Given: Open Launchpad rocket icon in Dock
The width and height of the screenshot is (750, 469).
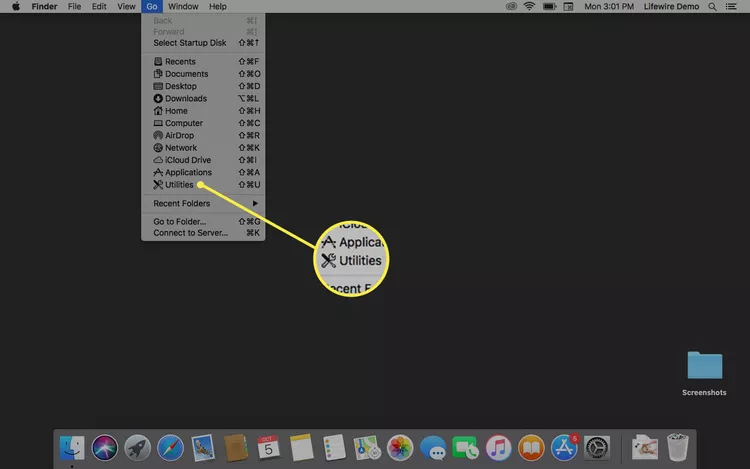Looking at the screenshot, I should (138, 448).
